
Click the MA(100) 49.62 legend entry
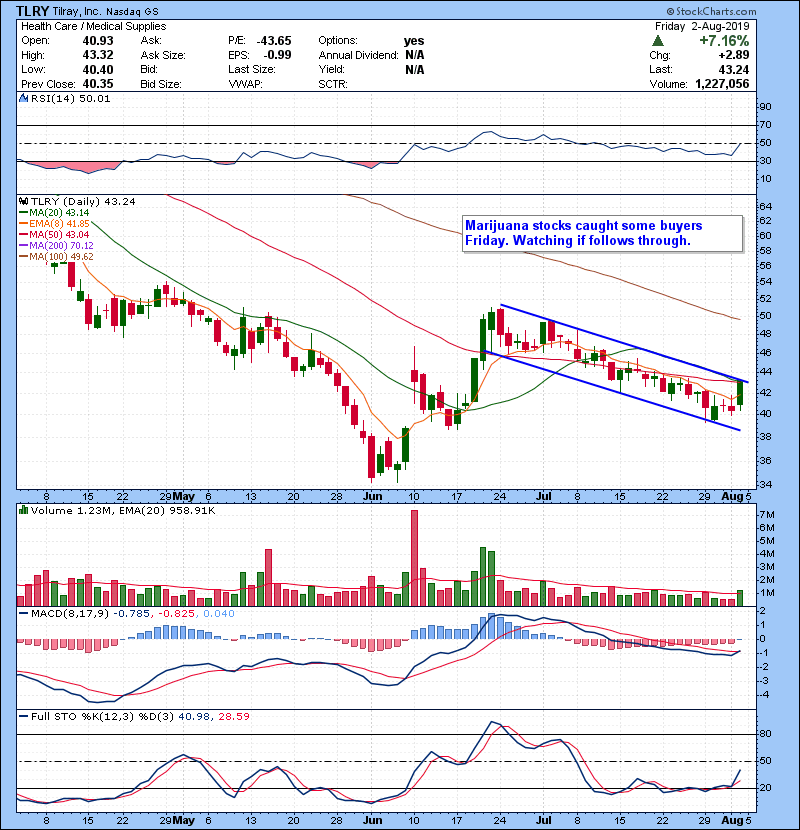[57, 257]
